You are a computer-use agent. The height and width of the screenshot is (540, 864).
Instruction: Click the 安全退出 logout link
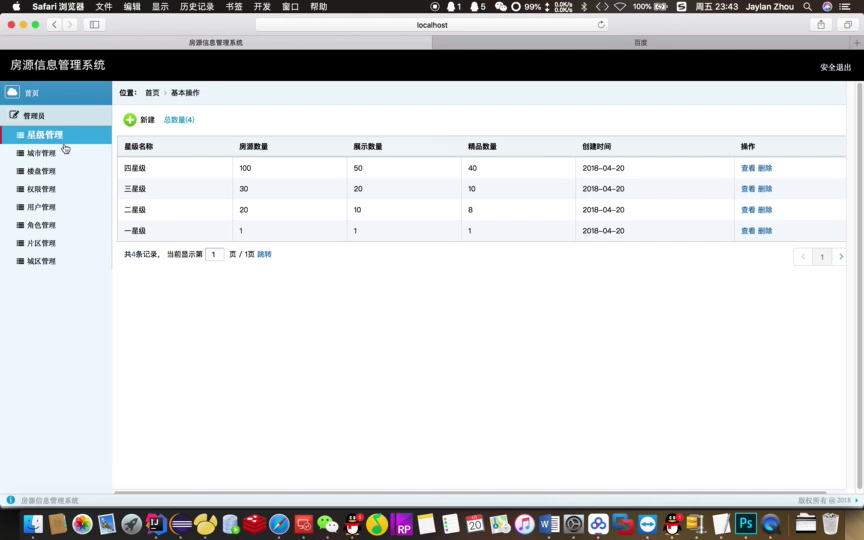pyautogui.click(x=835, y=67)
